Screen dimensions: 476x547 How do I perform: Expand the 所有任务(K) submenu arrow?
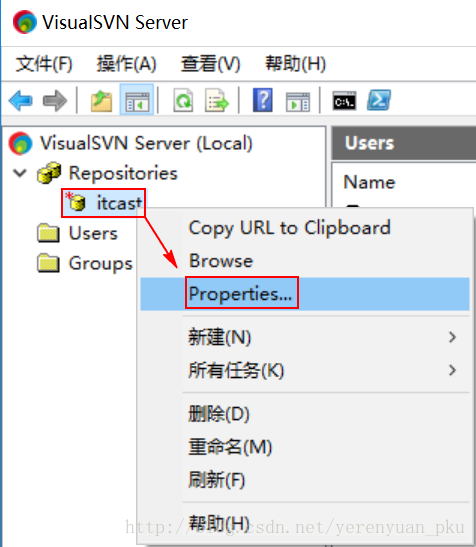[452, 370]
